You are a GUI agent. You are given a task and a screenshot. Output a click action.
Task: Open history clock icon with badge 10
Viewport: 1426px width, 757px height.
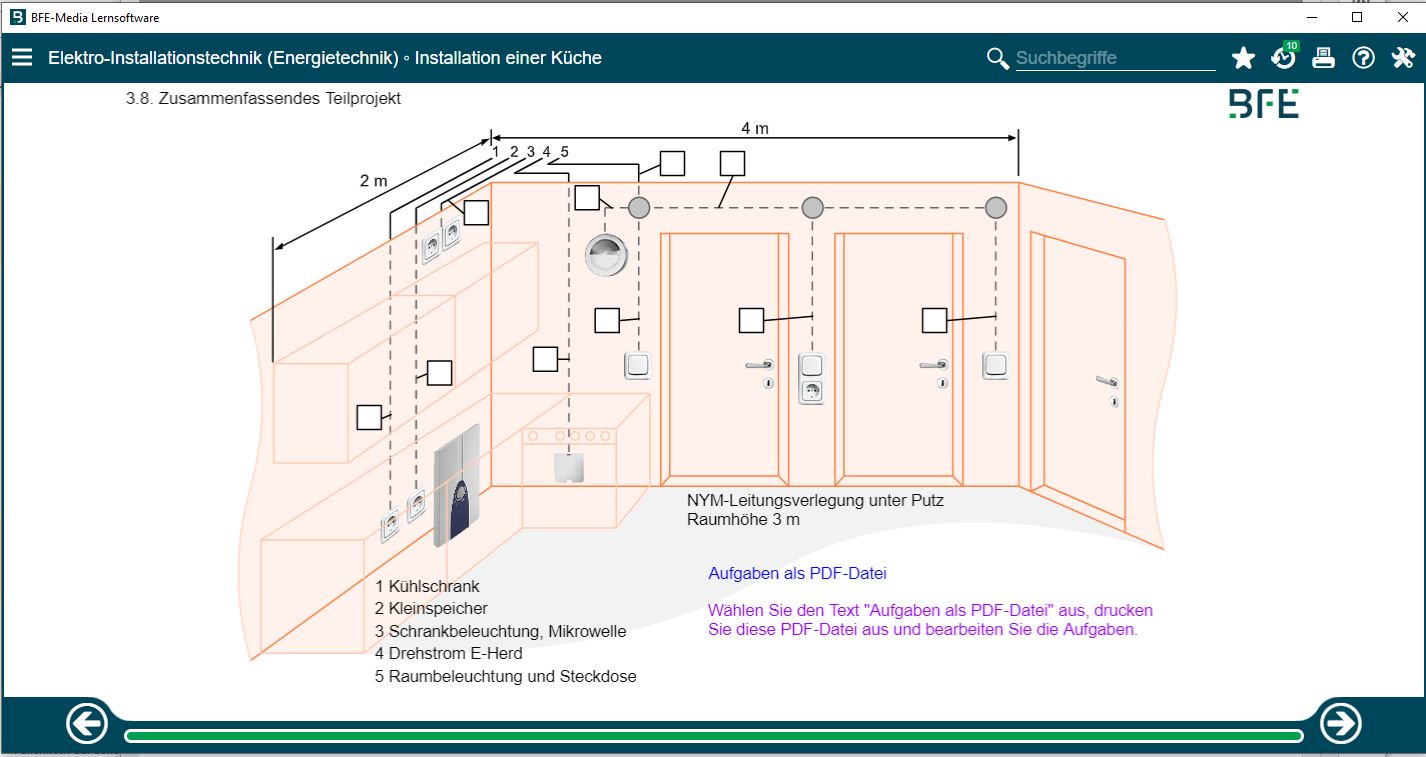tap(1283, 57)
